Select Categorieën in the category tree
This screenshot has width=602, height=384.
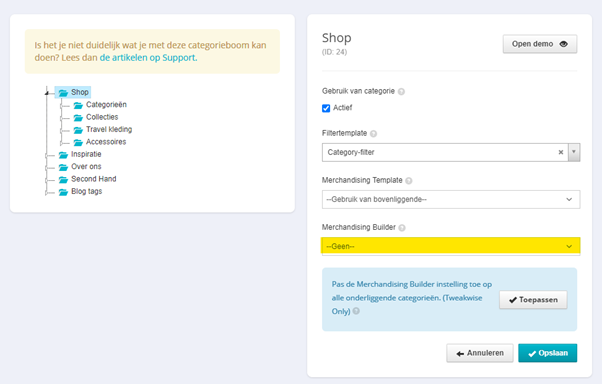tap(106, 104)
